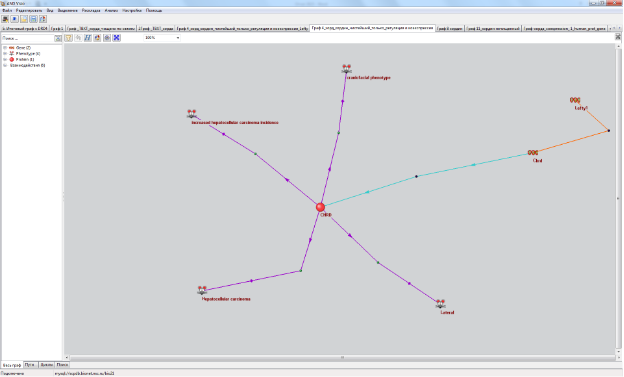
Task: Select the Lefty1 gene node
Action: point(575,100)
